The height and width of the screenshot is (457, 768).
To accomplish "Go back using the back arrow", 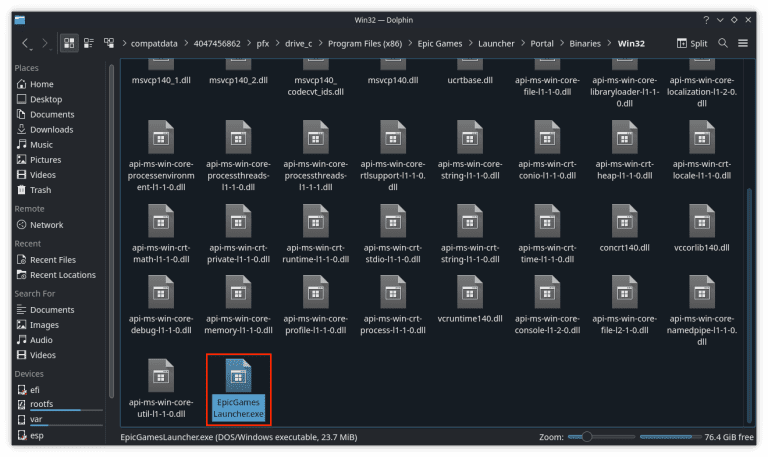I will click(25, 44).
